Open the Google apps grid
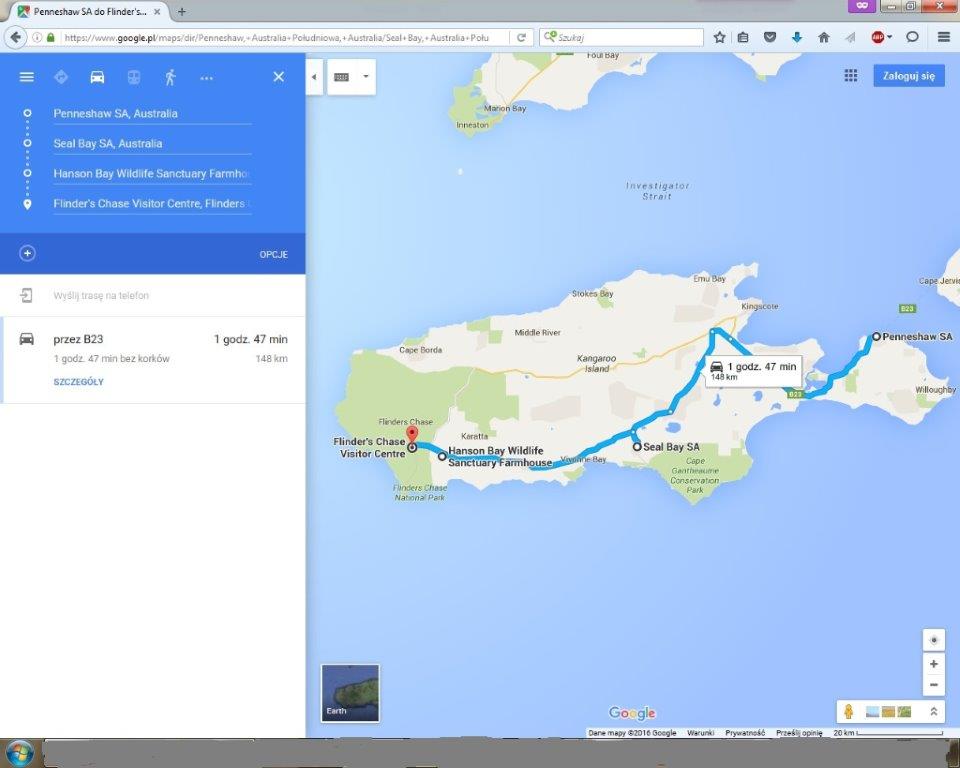 tap(850, 75)
